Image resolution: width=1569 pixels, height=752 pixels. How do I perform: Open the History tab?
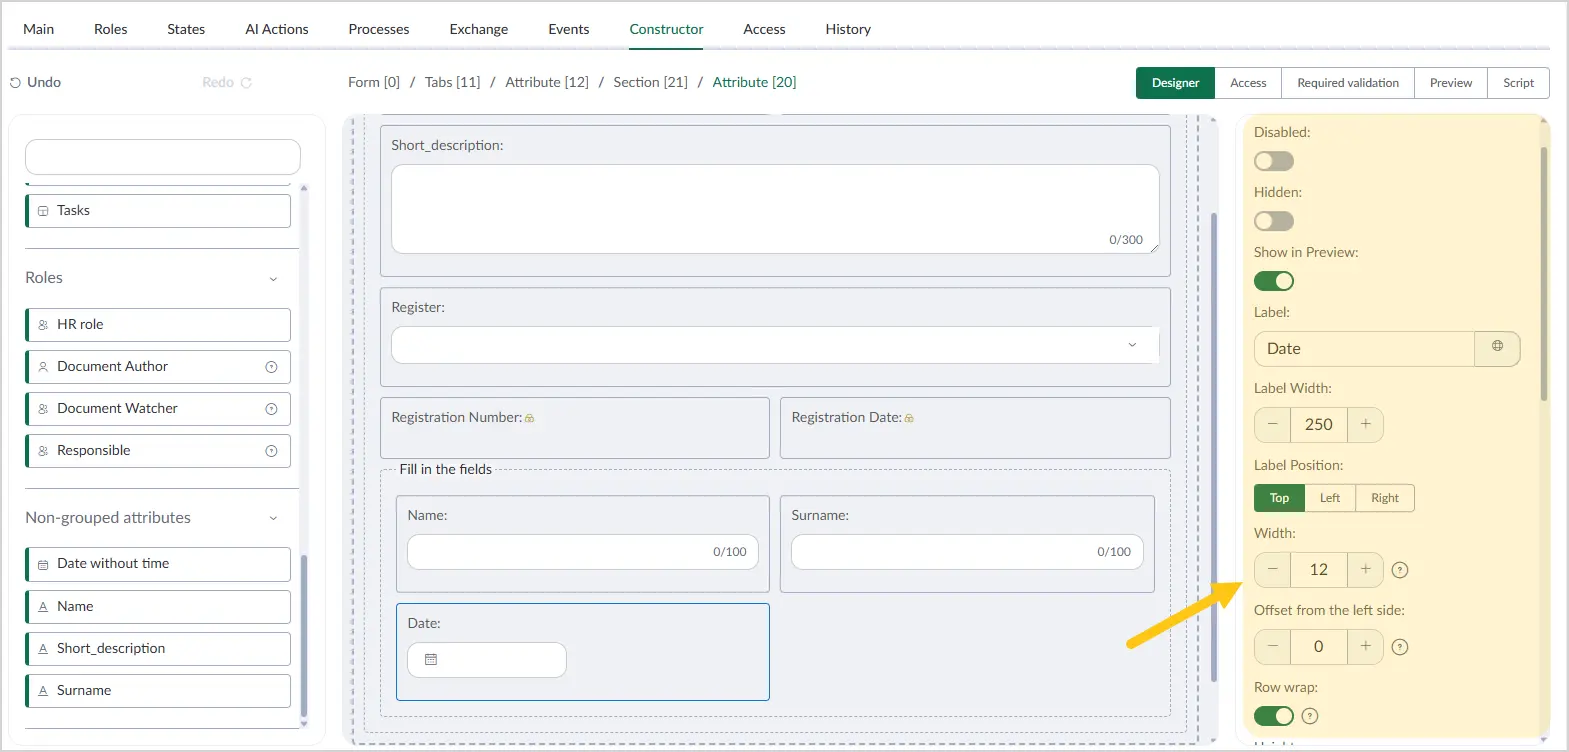pyautogui.click(x=848, y=29)
